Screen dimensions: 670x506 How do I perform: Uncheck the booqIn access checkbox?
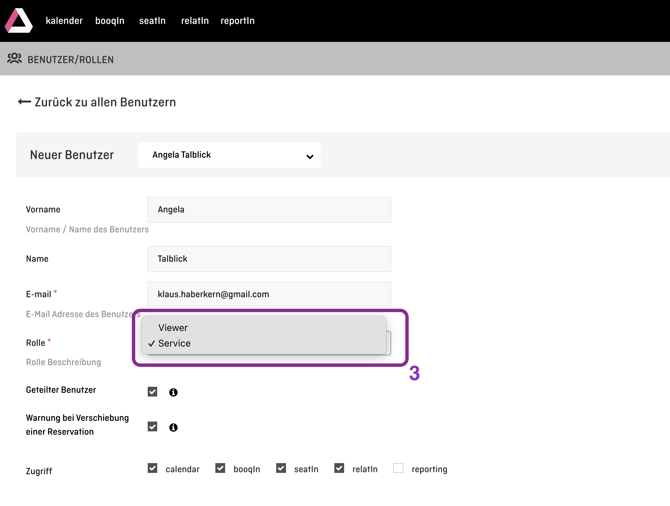point(220,468)
